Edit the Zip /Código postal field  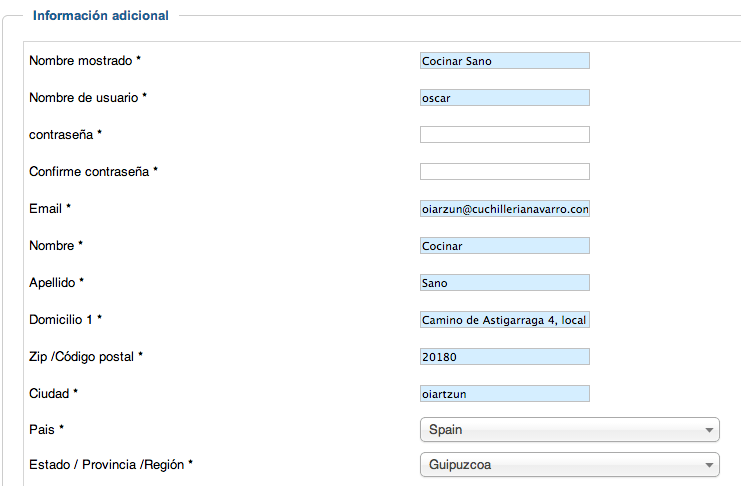pos(505,356)
